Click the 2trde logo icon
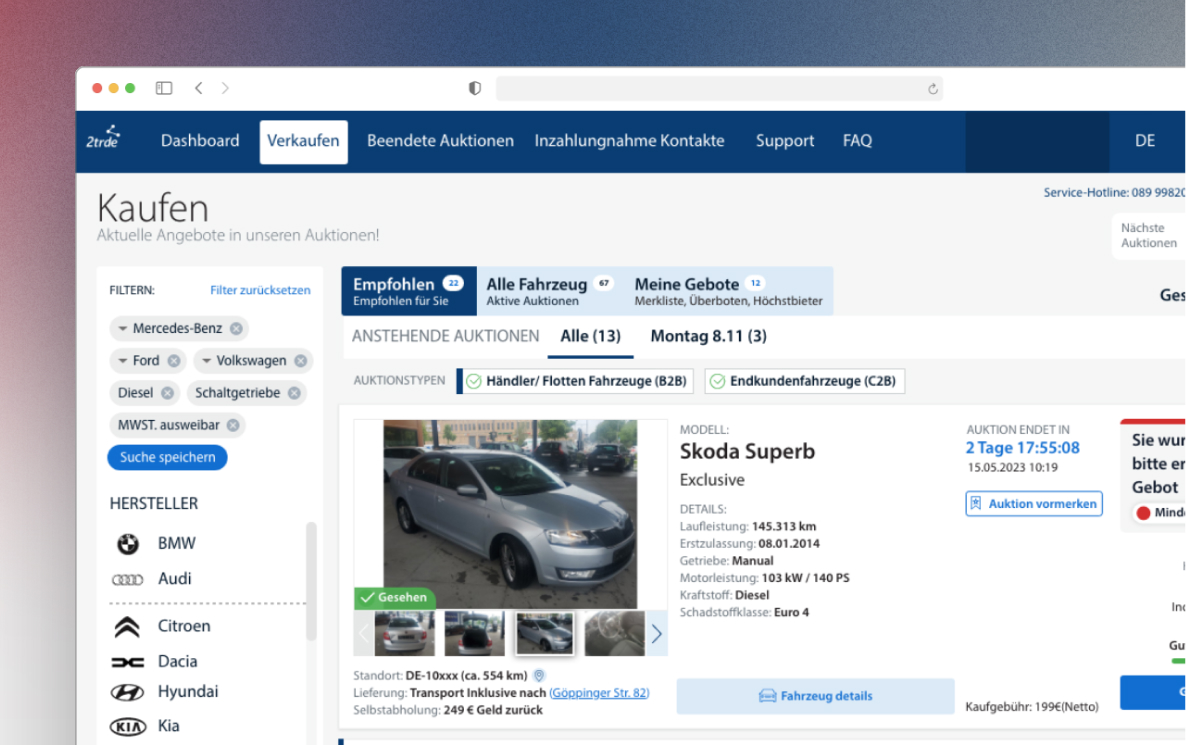 pos(103,139)
